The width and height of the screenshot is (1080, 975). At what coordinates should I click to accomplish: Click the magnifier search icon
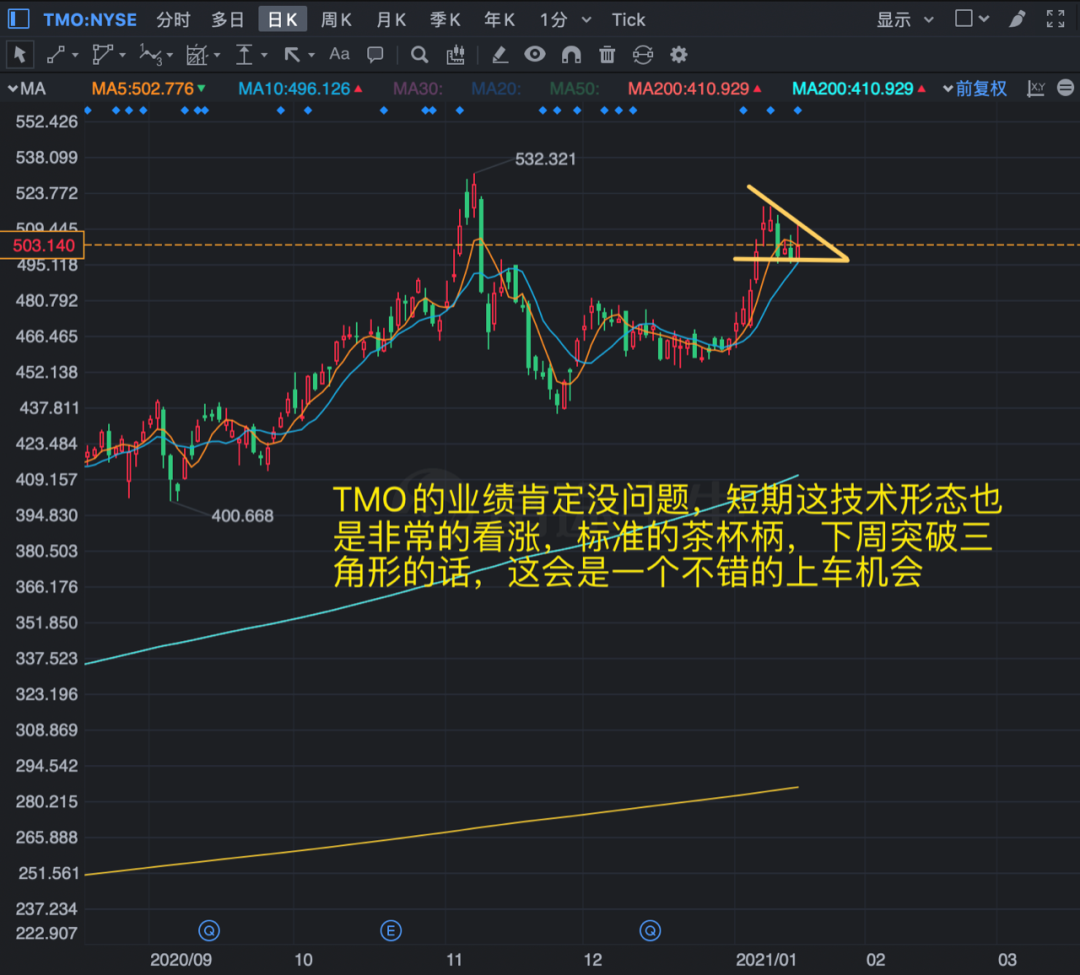click(419, 54)
